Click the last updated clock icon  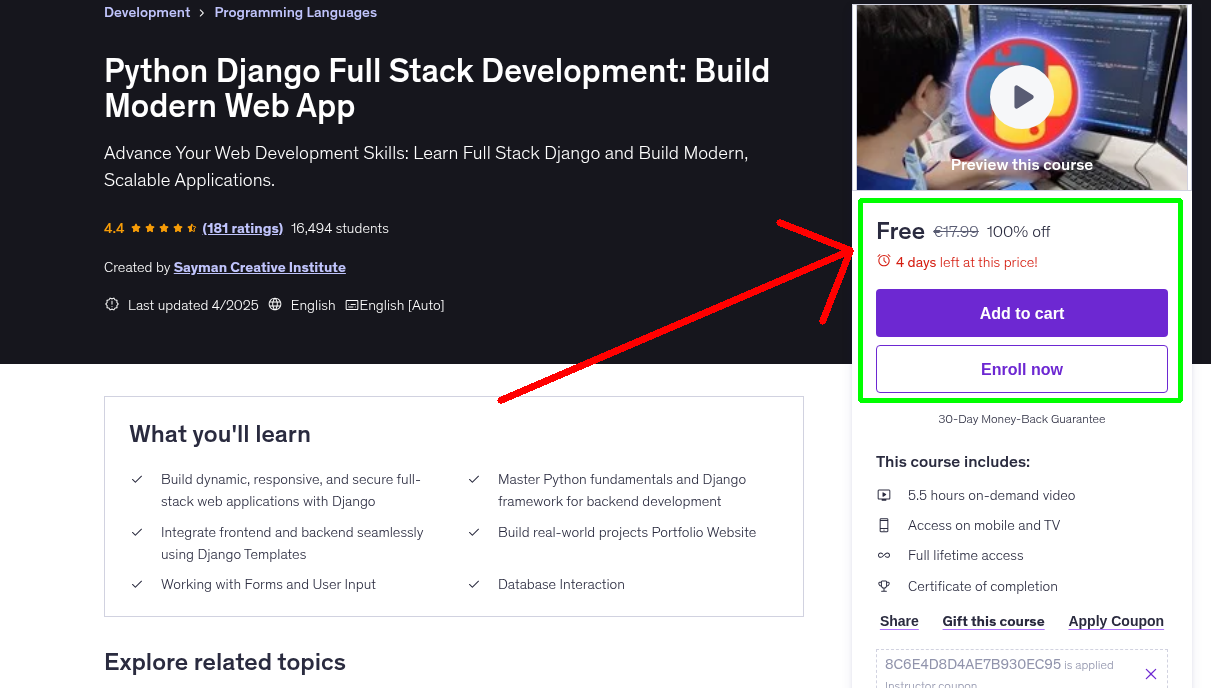111,305
